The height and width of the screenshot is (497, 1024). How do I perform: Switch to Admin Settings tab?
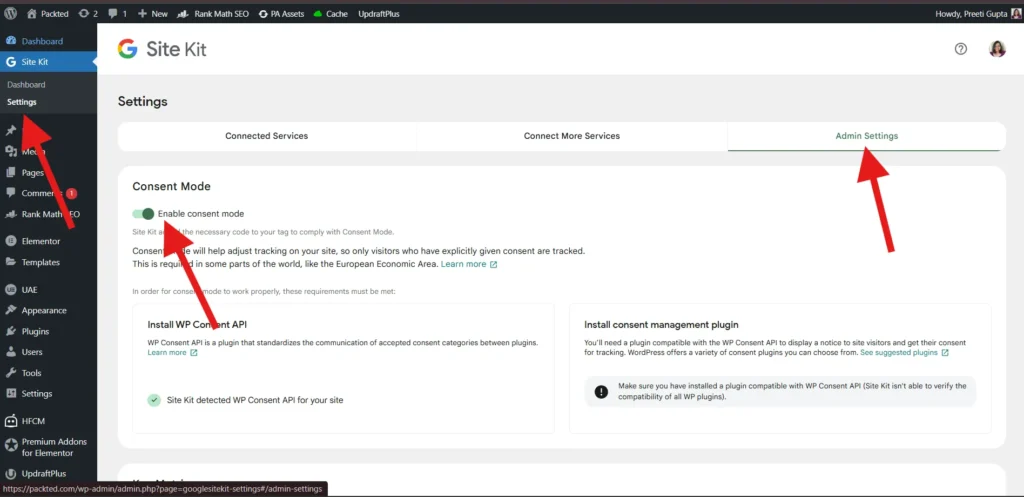(x=867, y=136)
